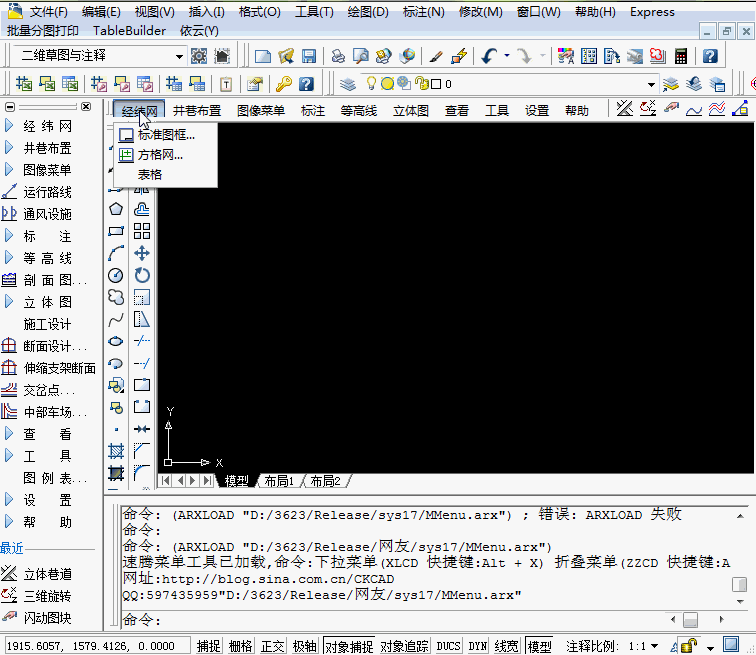Open the Layer Properties Manager icon

point(348,84)
